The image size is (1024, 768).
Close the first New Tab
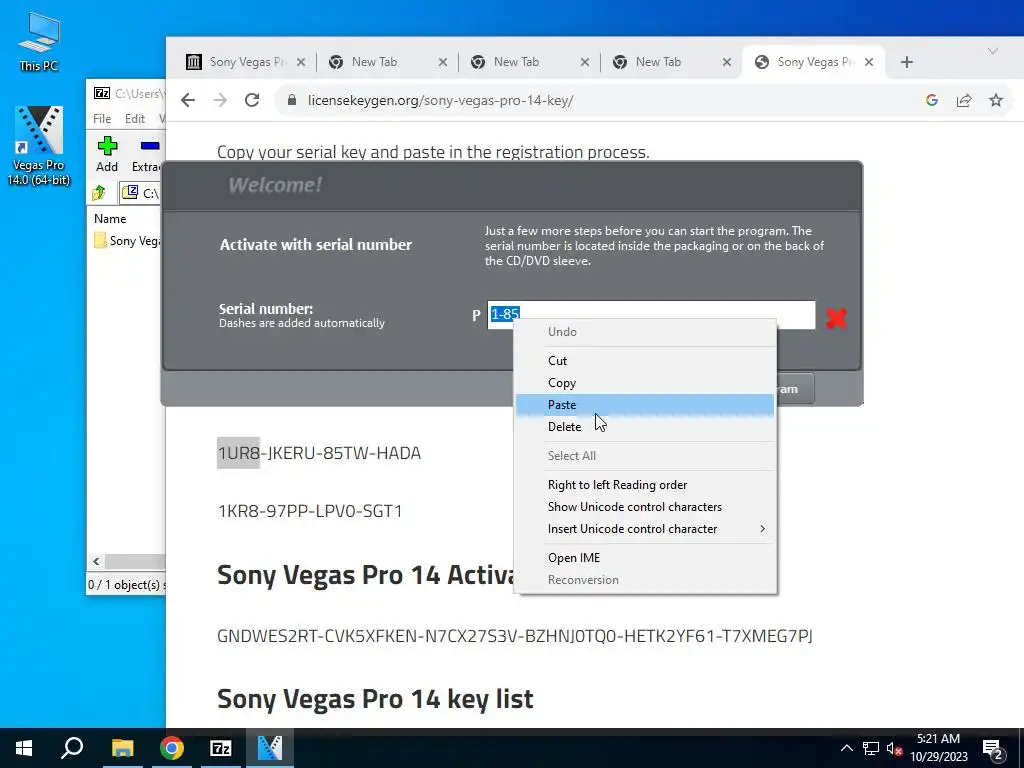pos(443,62)
